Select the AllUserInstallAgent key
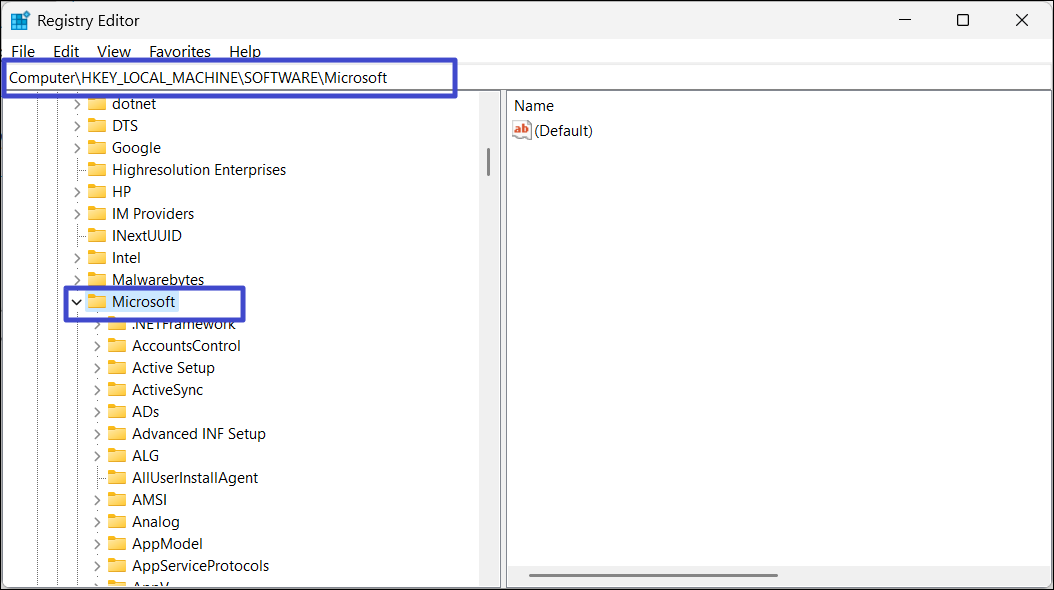The image size is (1054, 590). pos(194,478)
